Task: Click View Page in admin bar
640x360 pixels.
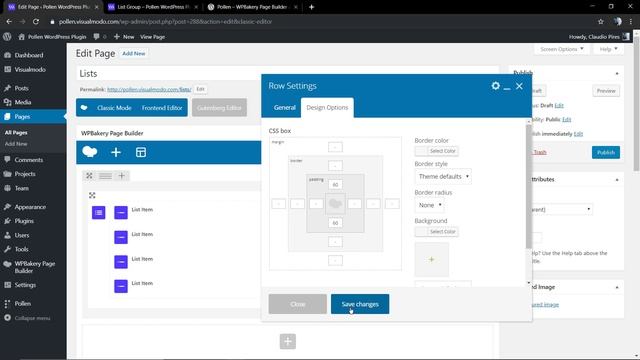Action: pos(152,37)
